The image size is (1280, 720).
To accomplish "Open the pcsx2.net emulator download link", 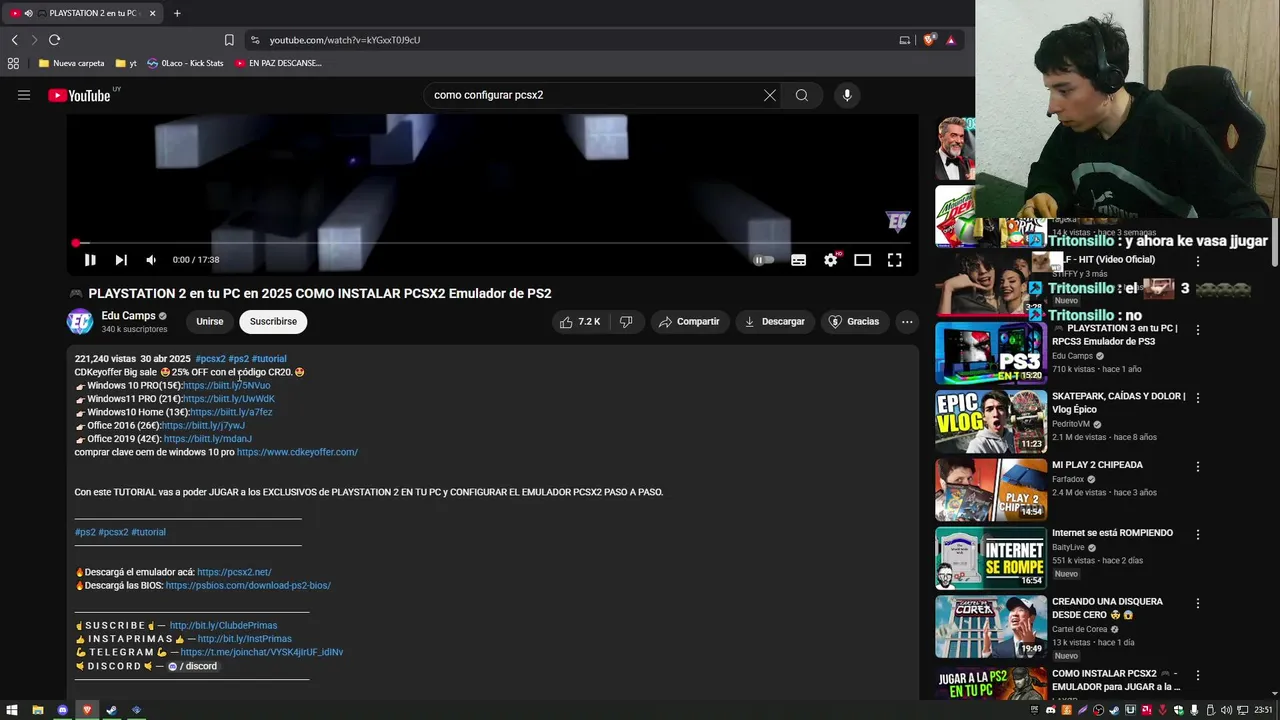I will 234,572.
